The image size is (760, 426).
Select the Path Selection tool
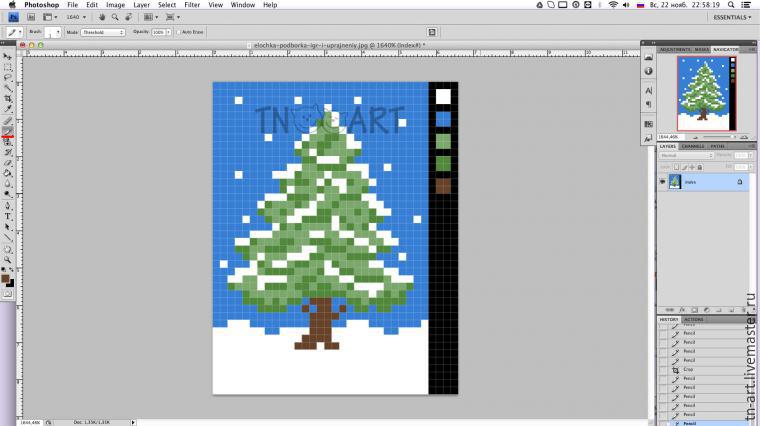tap(7, 227)
